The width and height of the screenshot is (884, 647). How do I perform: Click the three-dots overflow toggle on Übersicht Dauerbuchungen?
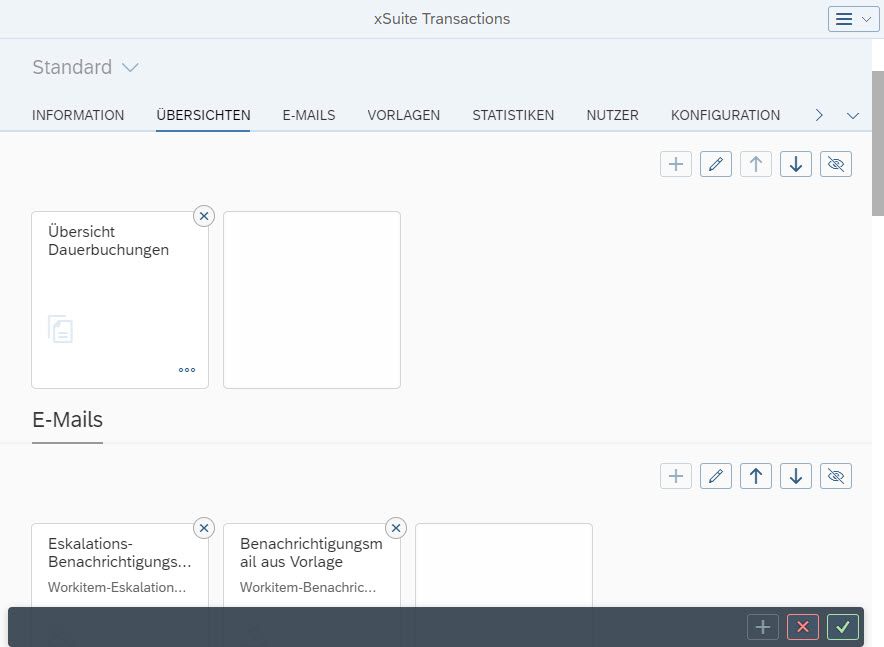(187, 370)
